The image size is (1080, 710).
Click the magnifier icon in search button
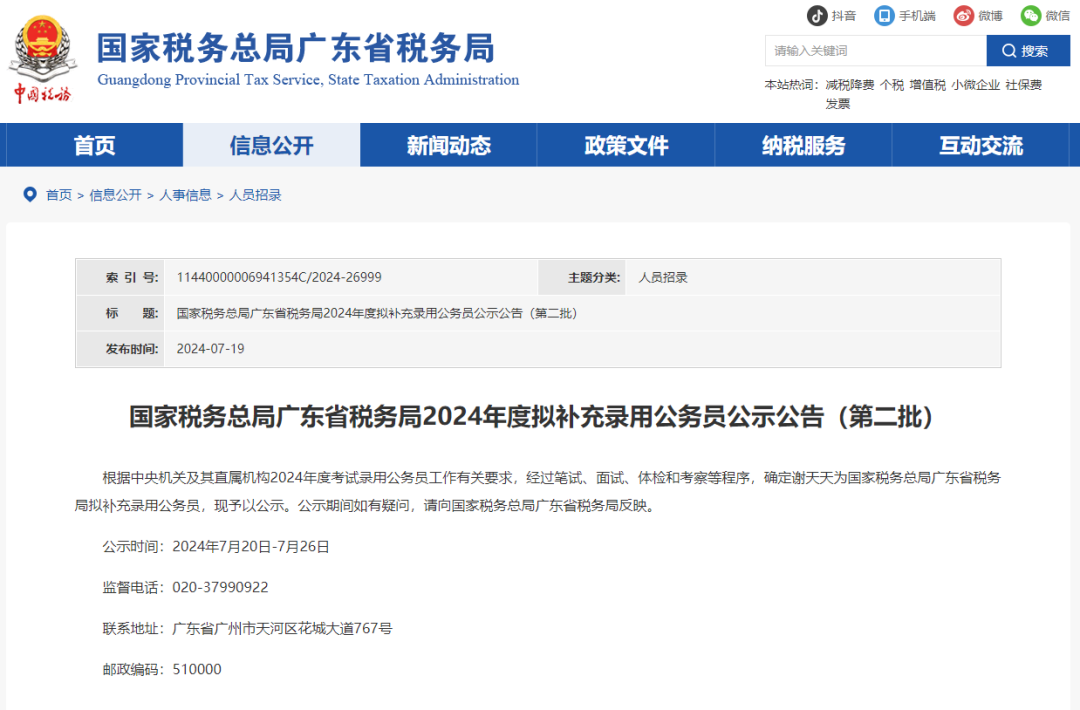(1010, 50)
